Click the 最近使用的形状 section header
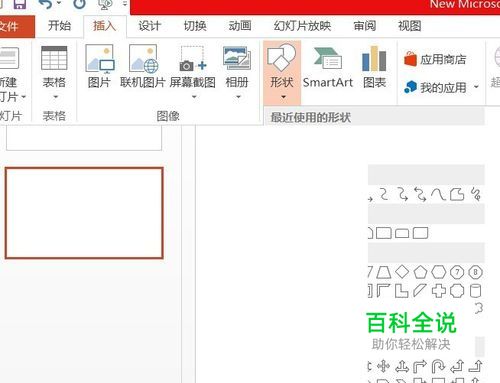This screenshot has height=383, width=500. (x=375, y=117)
